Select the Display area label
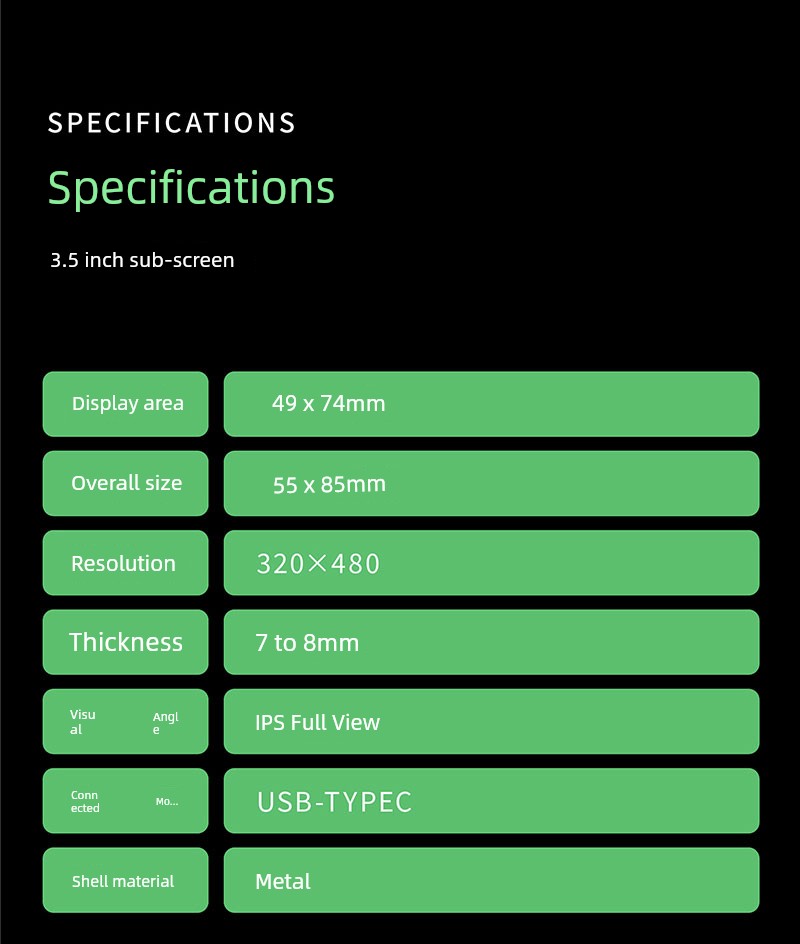This screenshot has height=944, width=800. pyautogui.click(x=127, y=404)
